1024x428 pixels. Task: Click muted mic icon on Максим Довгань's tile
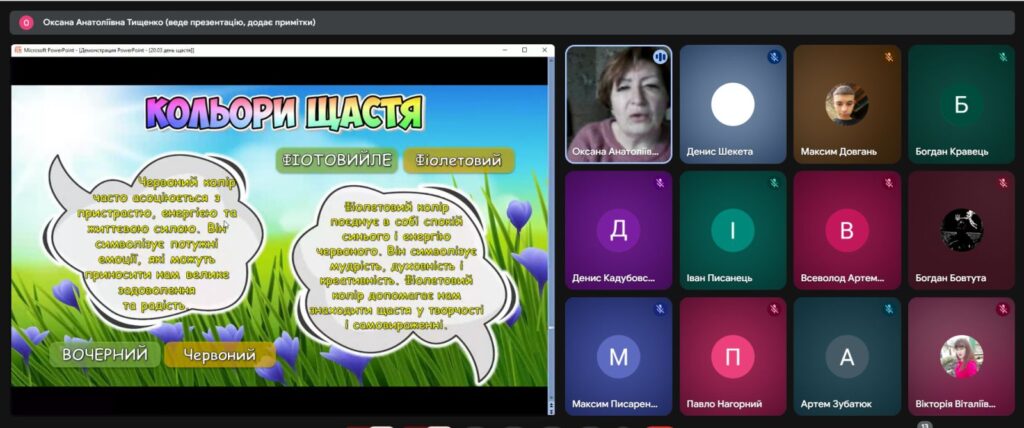pyautogui.click(x=887, y=57)
